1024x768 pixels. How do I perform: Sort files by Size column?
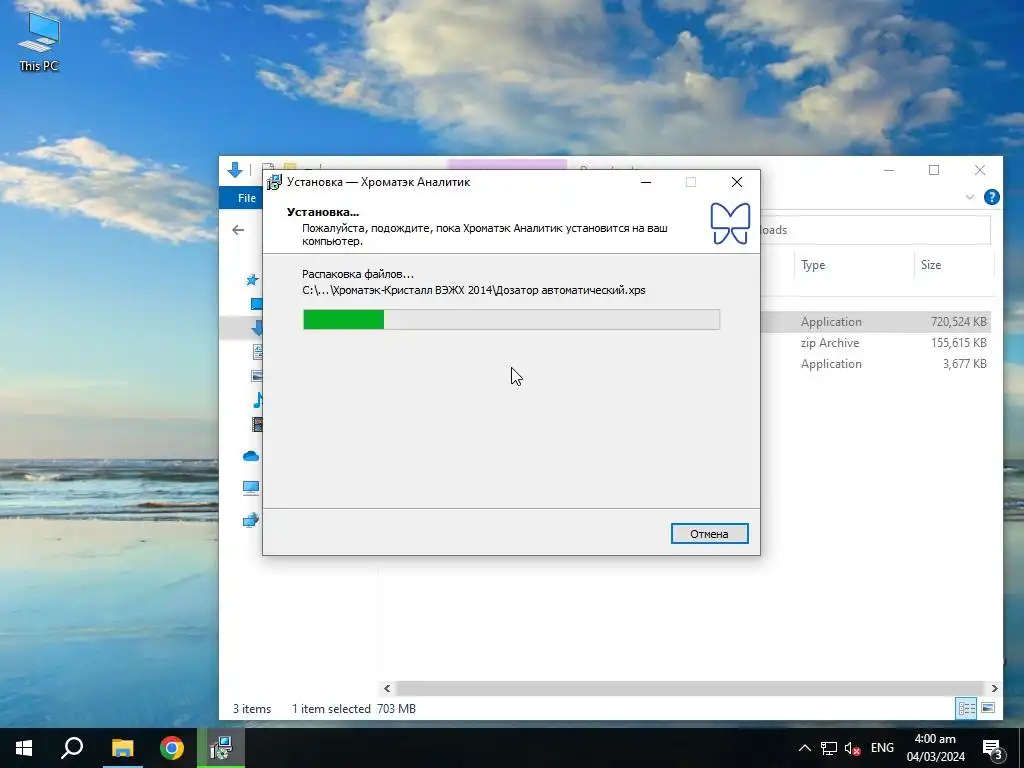pos(931,264)
